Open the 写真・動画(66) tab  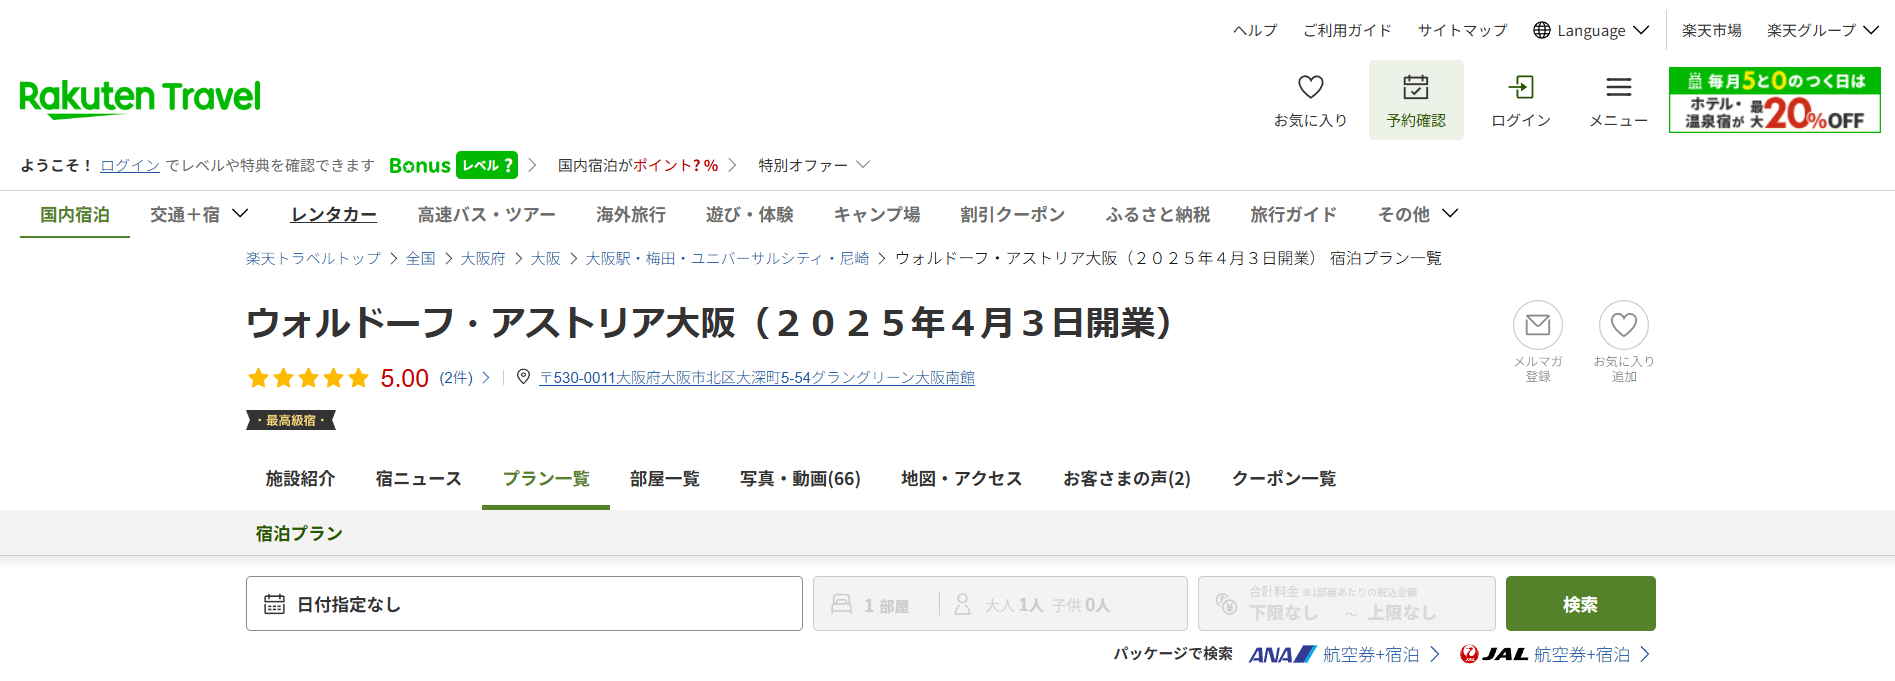coord(799,479)
